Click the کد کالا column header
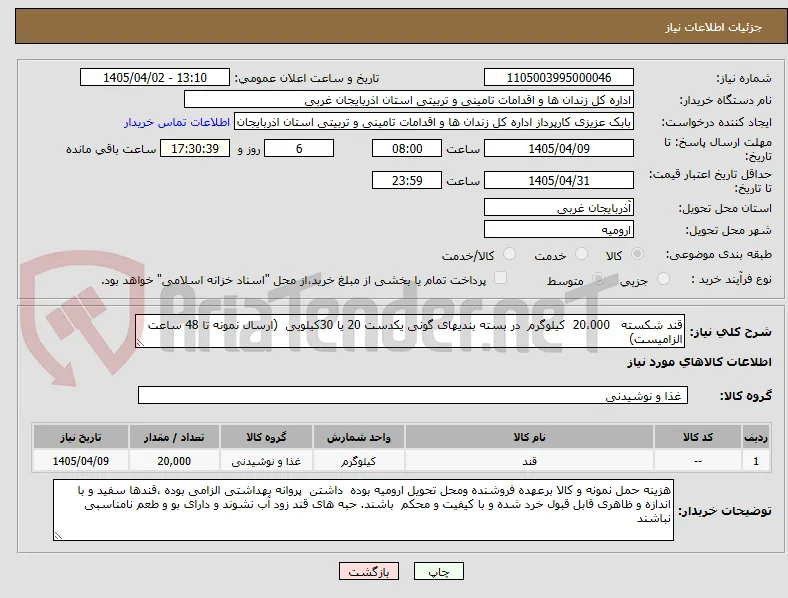Viewport: 788px width, 598px height. 698,437
